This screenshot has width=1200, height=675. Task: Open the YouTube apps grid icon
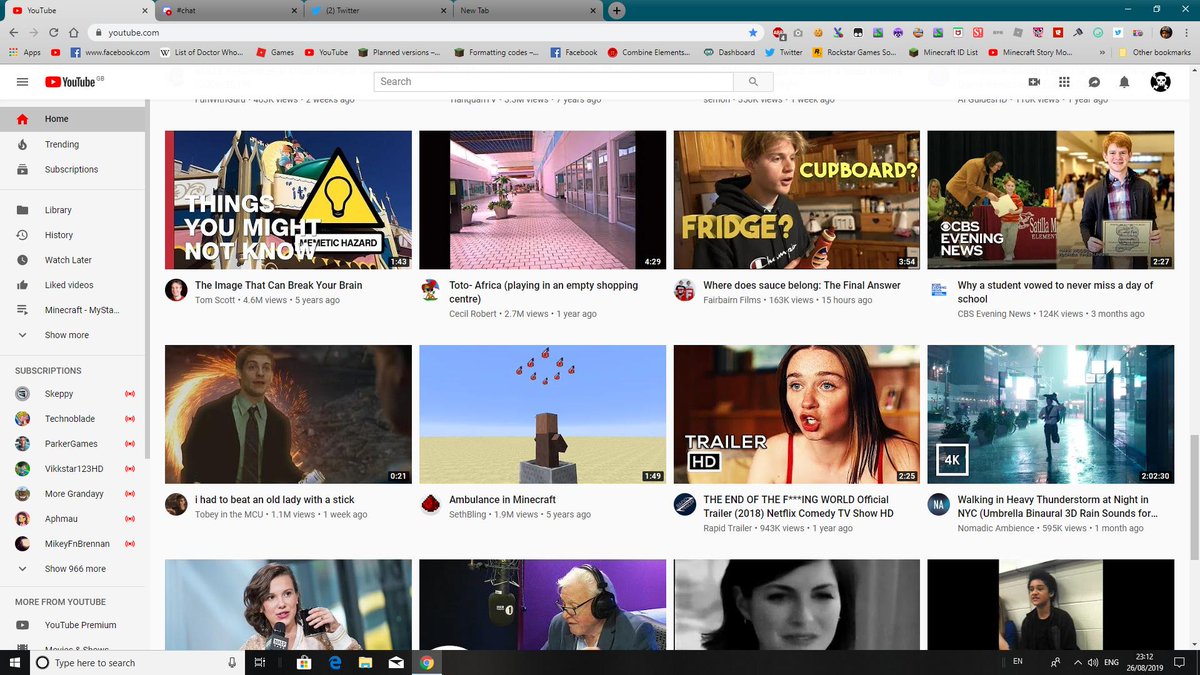click(x=1064, y=82)
